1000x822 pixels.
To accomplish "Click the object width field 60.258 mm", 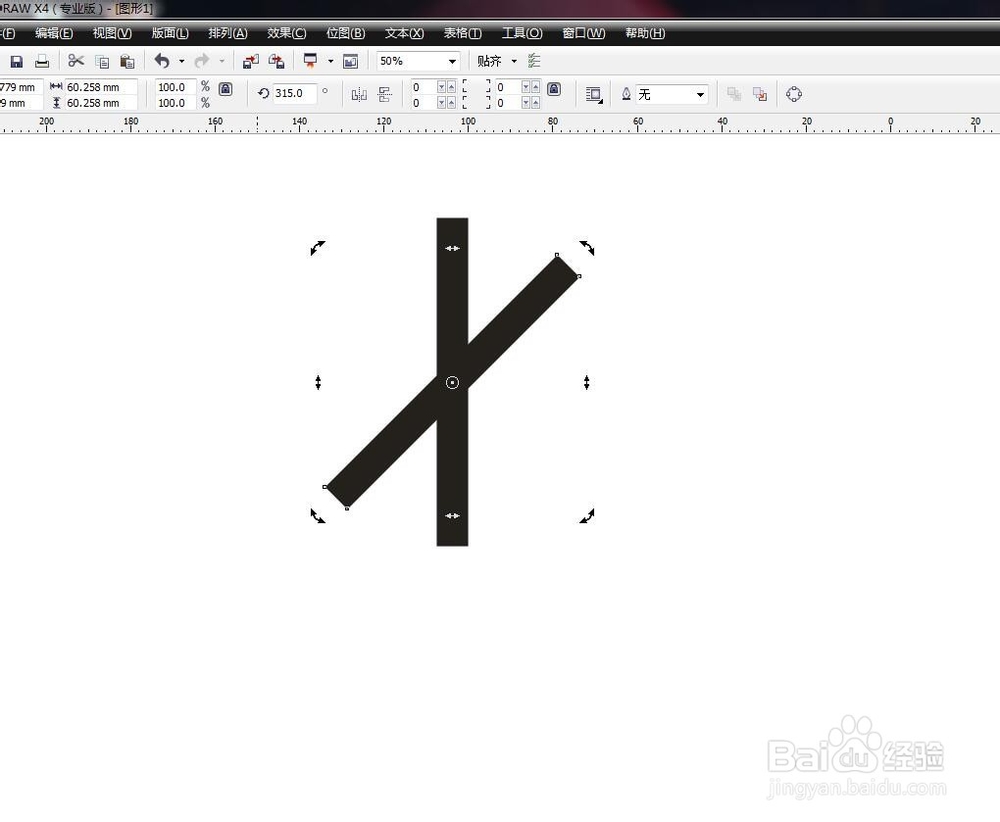I will [x=101, y=87].
